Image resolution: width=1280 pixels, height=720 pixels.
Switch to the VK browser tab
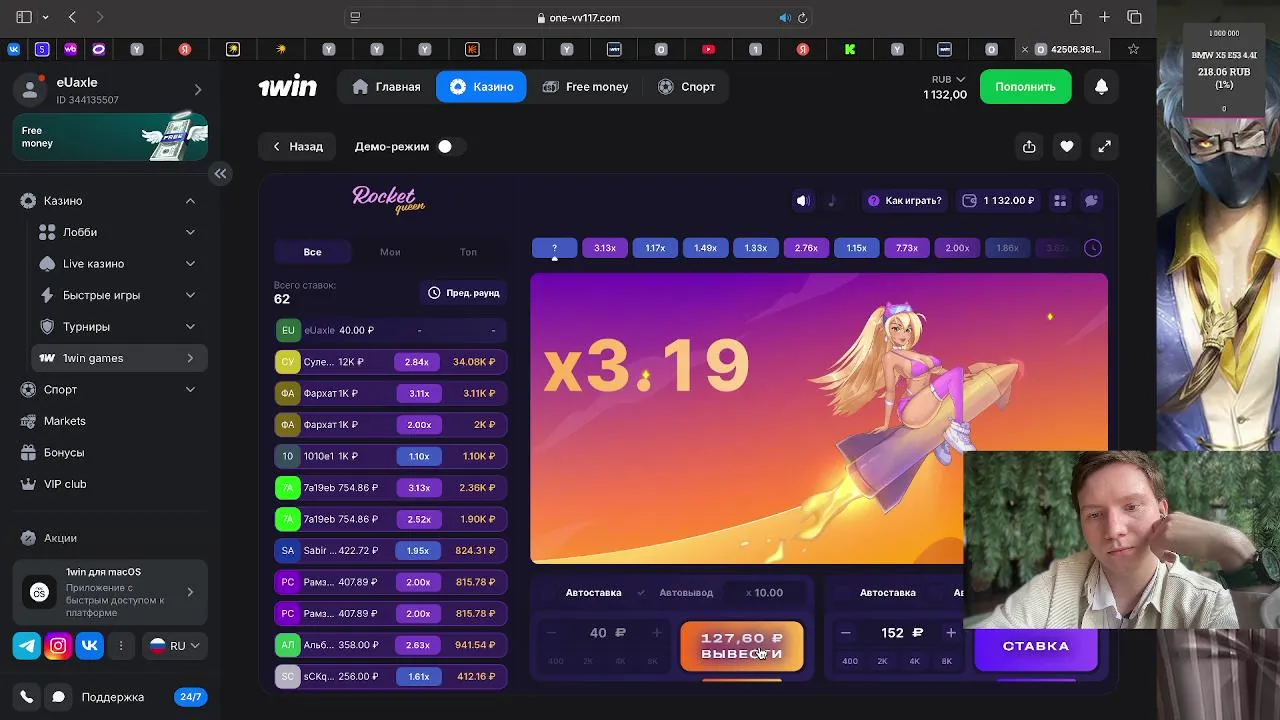pyautogui.click(x=14, y=49)
